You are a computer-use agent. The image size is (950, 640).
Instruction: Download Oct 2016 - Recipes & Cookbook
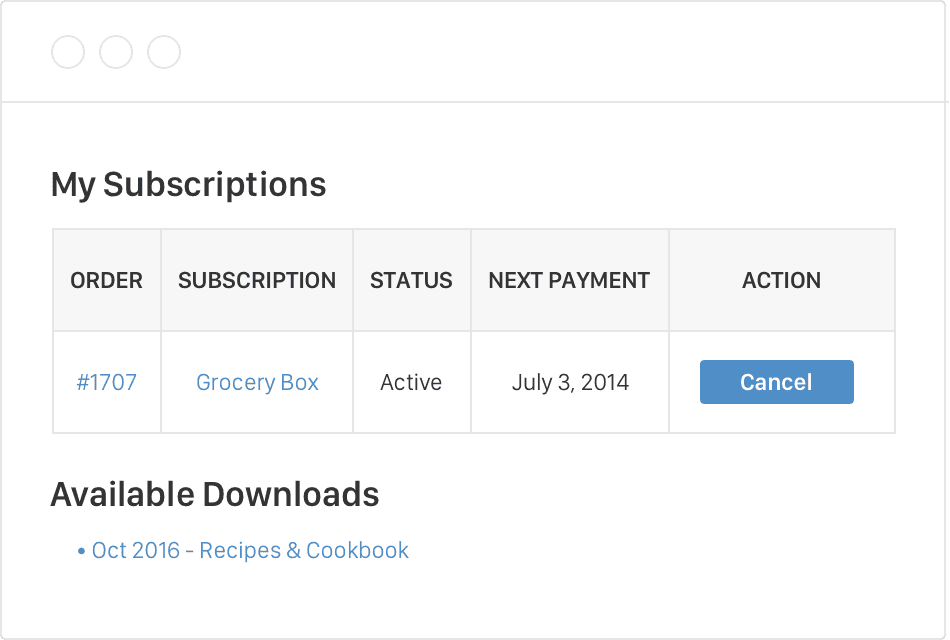coord(250,551)
